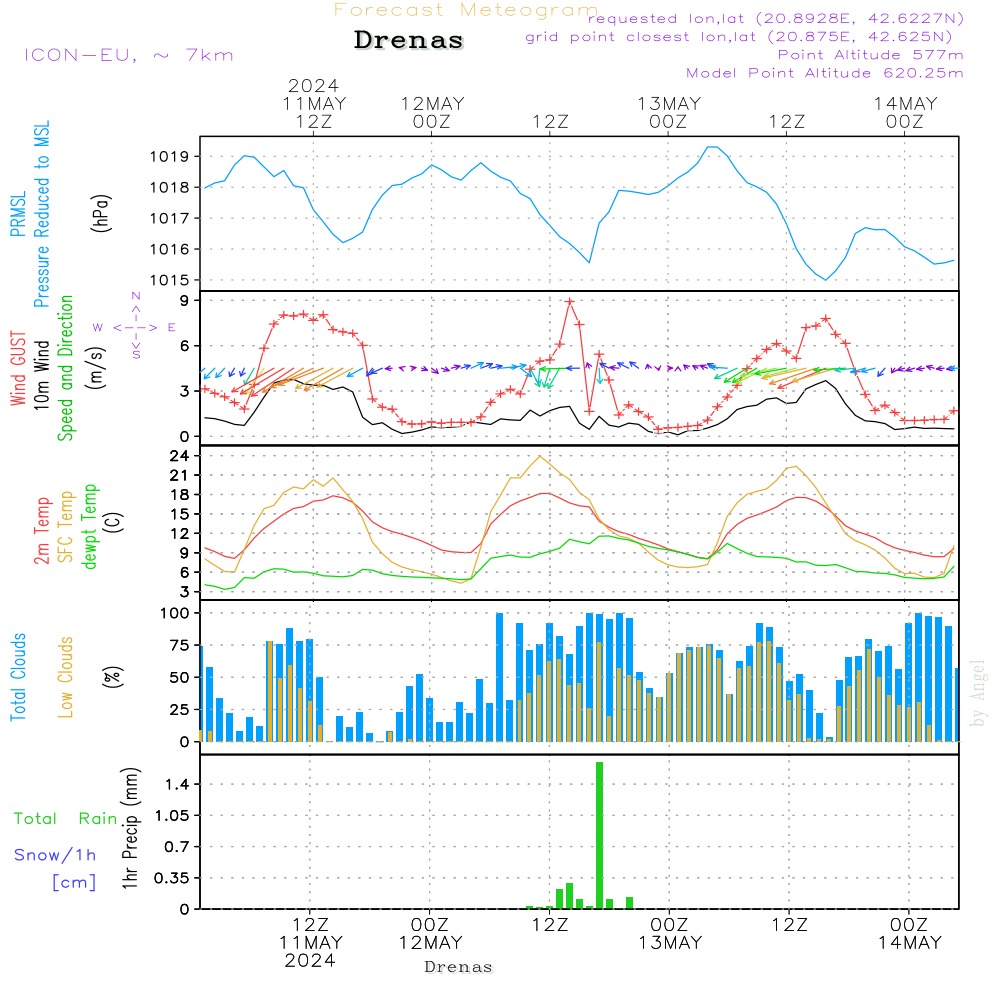This screenshot has width=1000, height=1000.
Task: Click the '1hr Precip (mm)' axis label
Action: (x=130, y=828)
